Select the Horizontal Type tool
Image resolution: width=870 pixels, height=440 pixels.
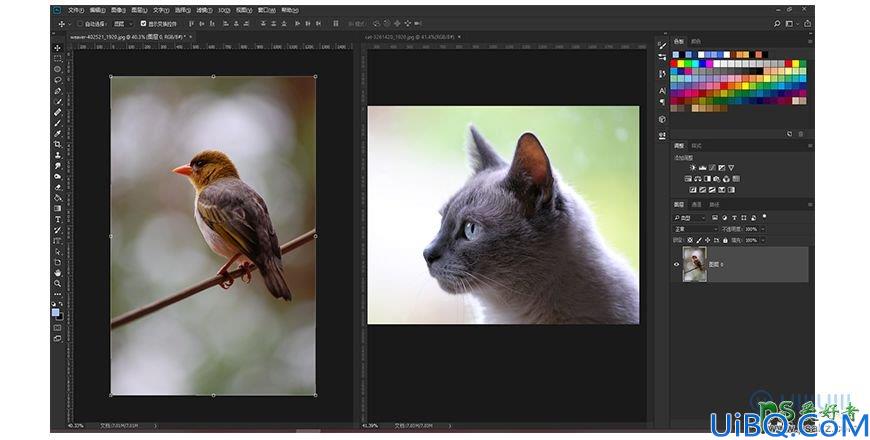[58, 220]
